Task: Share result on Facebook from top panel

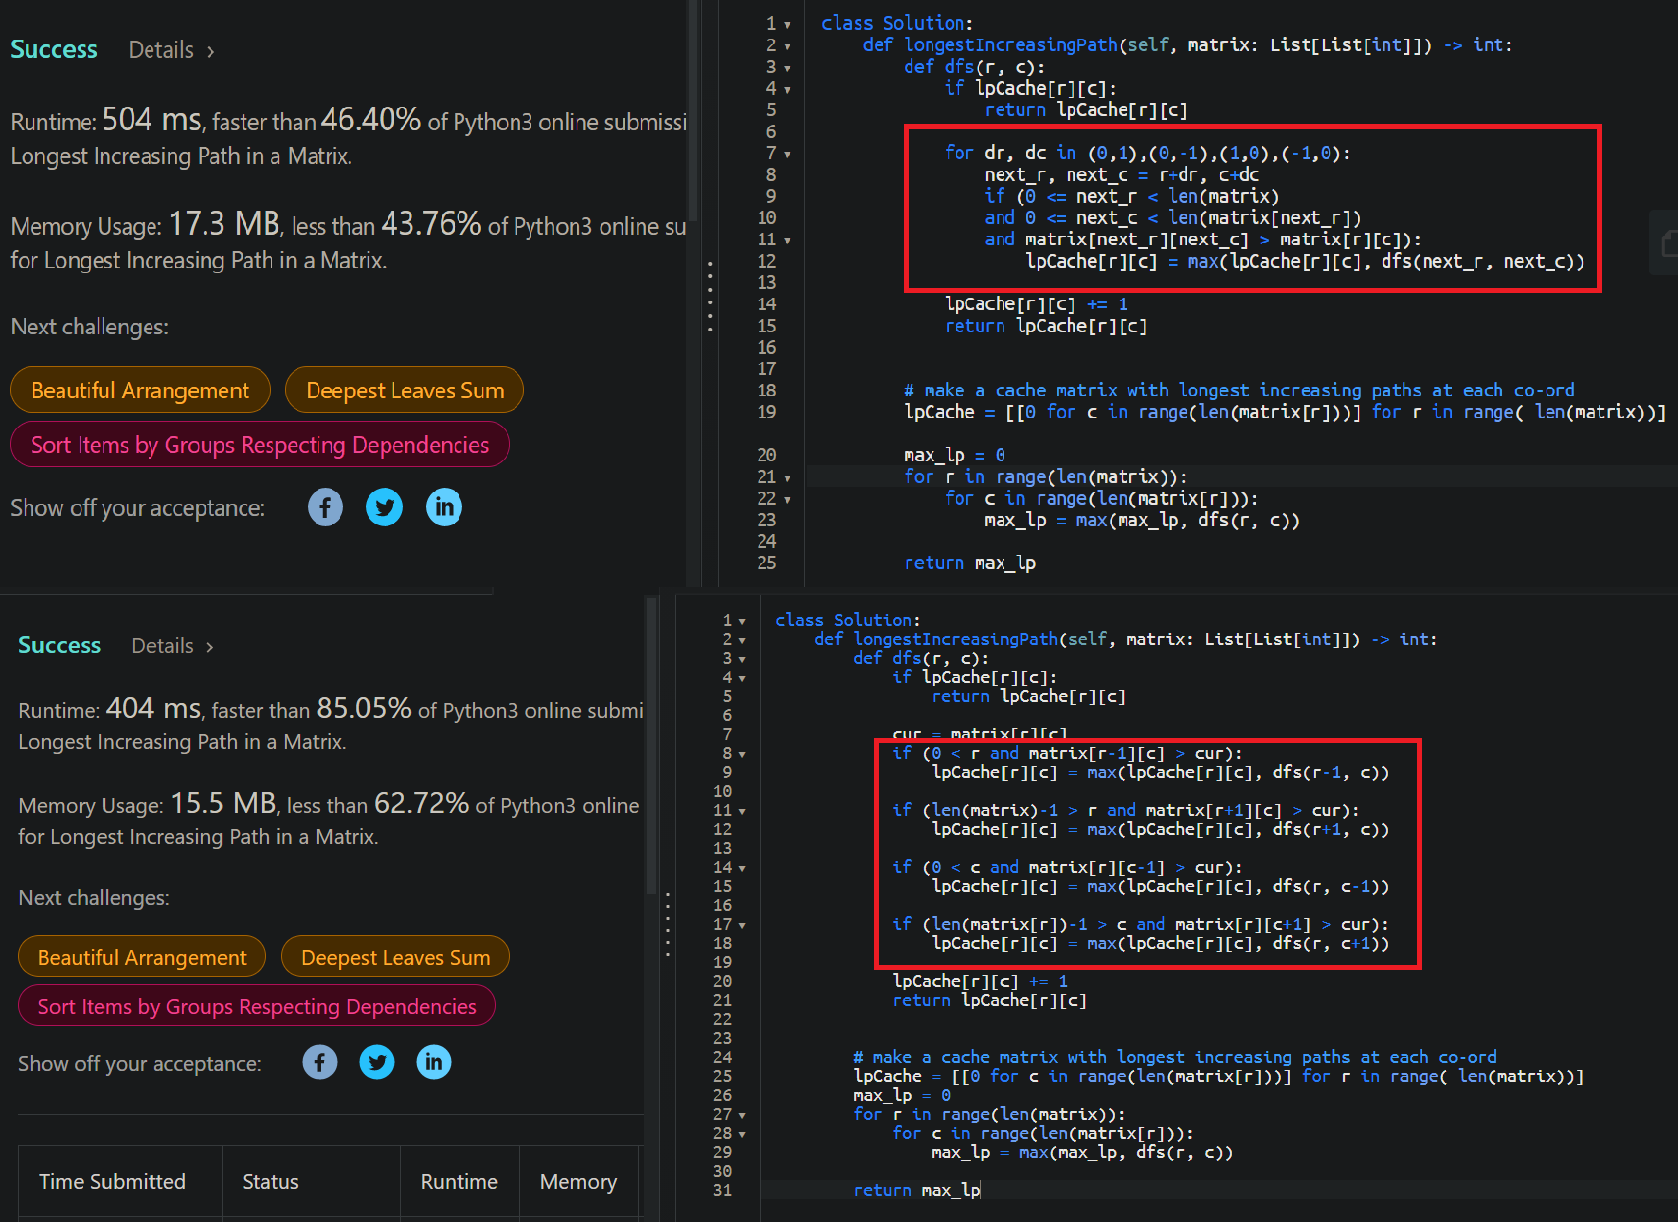Action: [x=324, y=507]
